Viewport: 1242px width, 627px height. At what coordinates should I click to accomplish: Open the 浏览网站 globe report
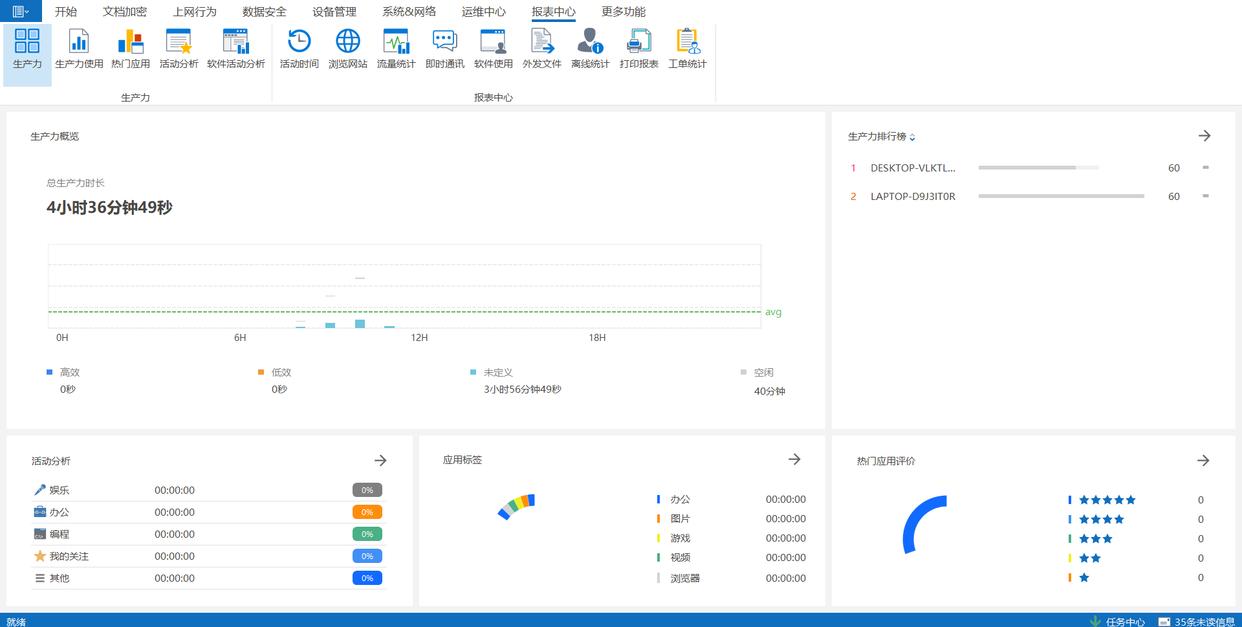click(348, 48)
